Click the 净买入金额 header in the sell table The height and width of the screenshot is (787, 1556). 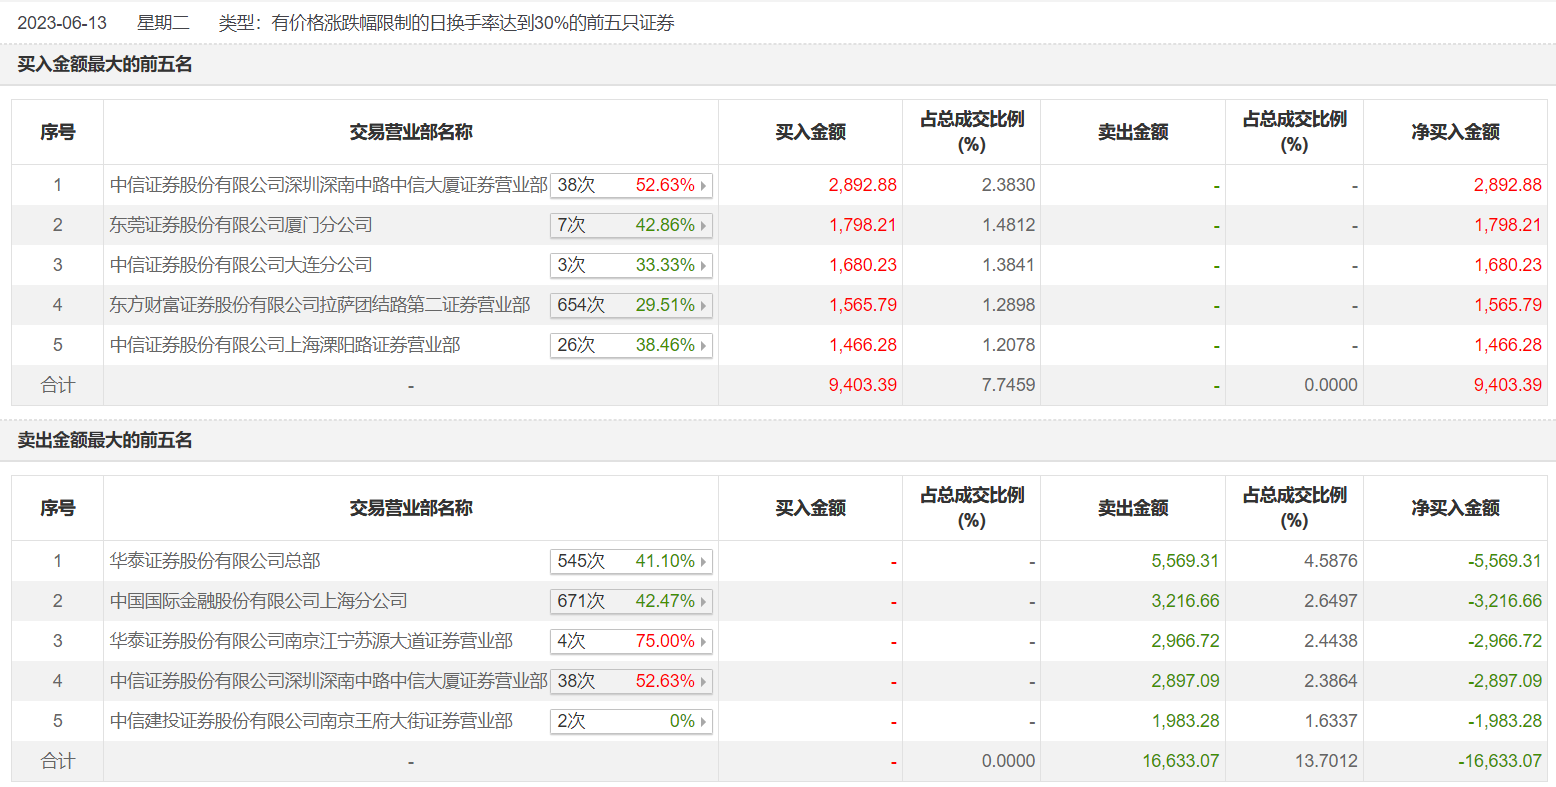pos(1455,508)
